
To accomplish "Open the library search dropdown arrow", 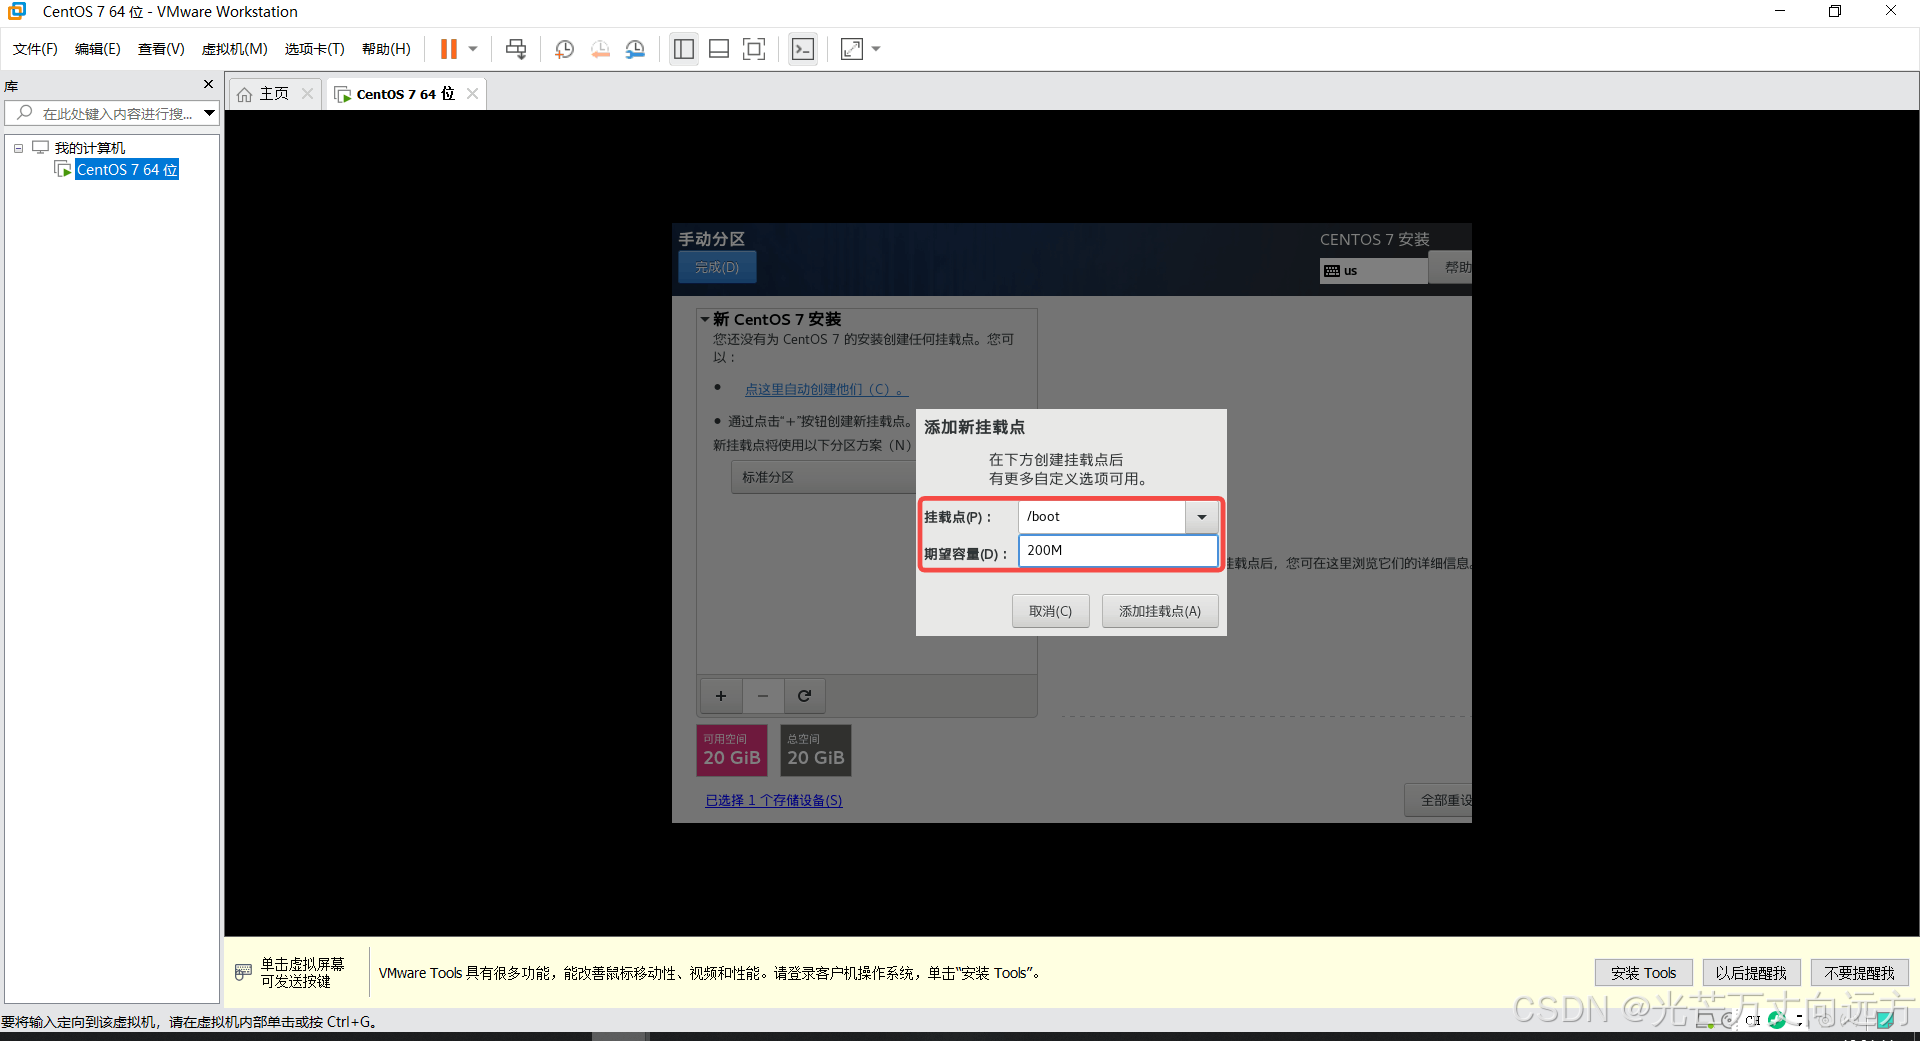I will tap(209, 113).
